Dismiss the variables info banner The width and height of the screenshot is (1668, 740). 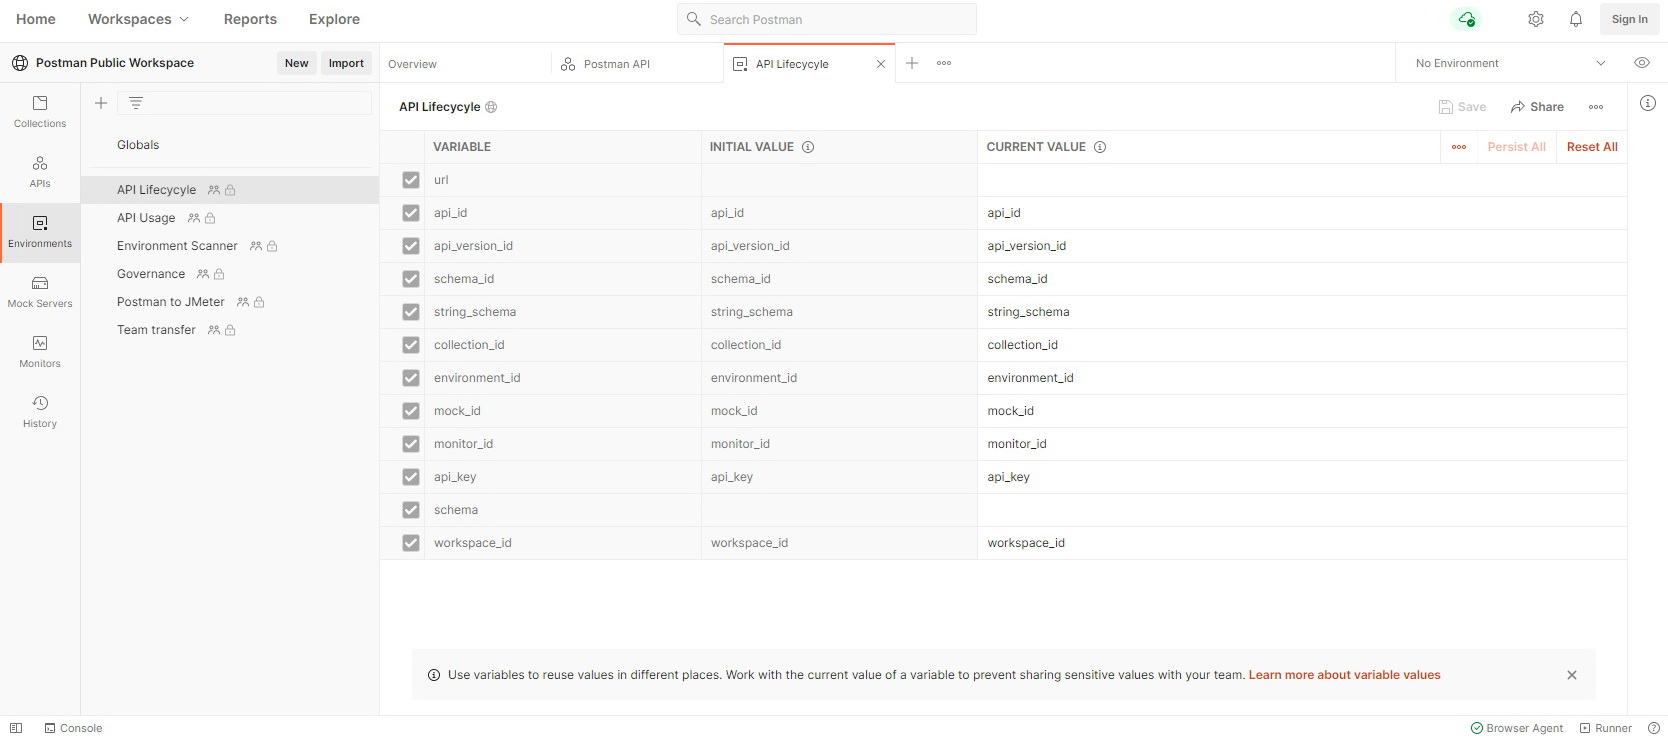click(1572, 675)
